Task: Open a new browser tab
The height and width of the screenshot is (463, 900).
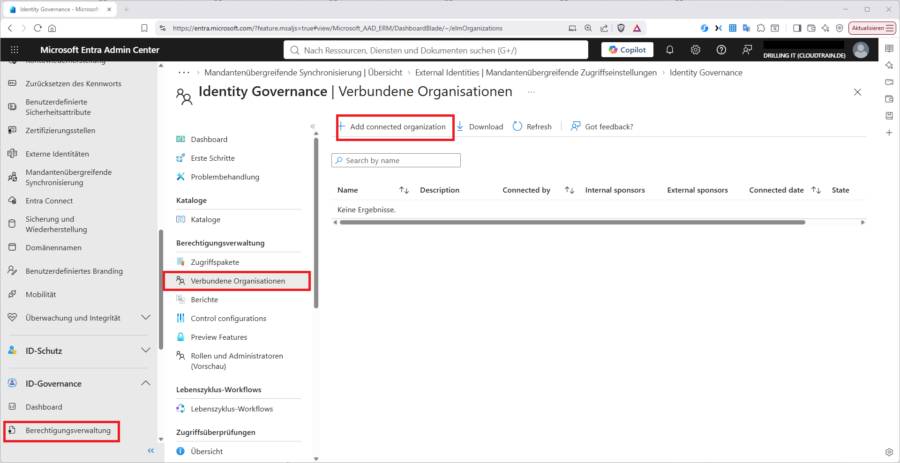Action: (x=126, y=9)
